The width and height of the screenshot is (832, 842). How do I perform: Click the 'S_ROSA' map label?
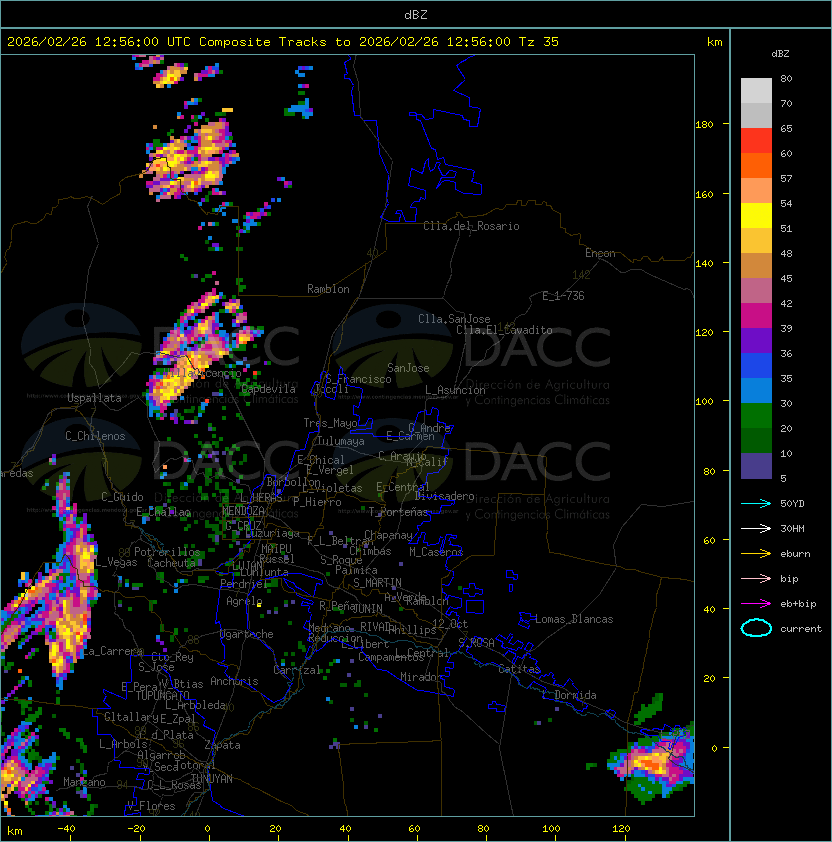click(x=476, y=642)
